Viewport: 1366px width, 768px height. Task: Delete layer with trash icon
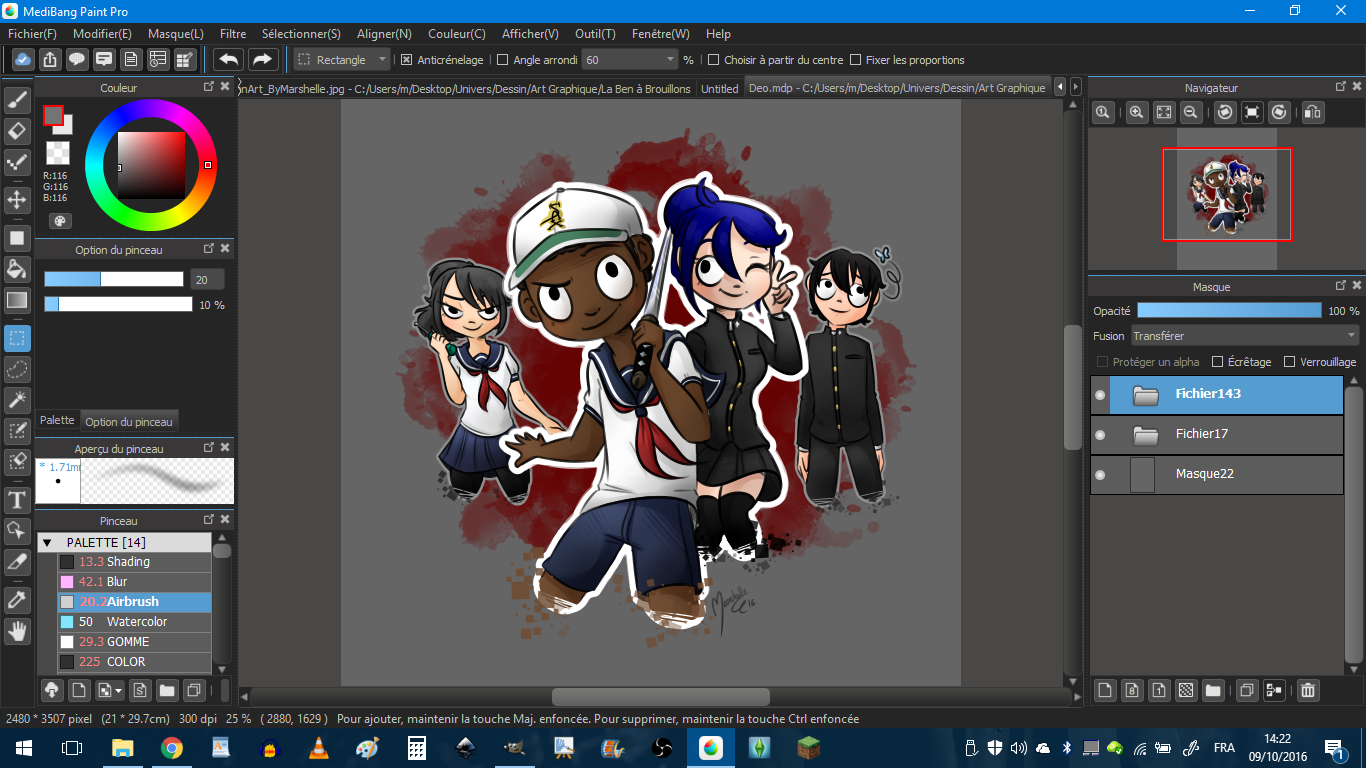click(x=1307, y=690)
